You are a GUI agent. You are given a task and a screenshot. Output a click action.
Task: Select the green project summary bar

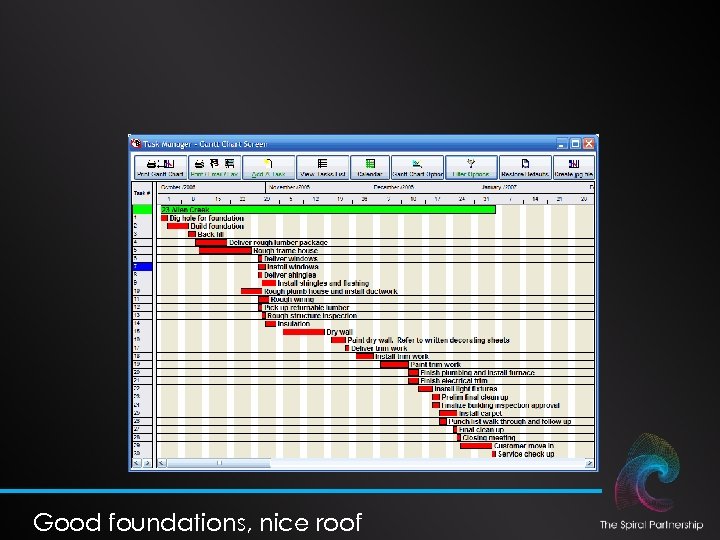pos(328,210)
